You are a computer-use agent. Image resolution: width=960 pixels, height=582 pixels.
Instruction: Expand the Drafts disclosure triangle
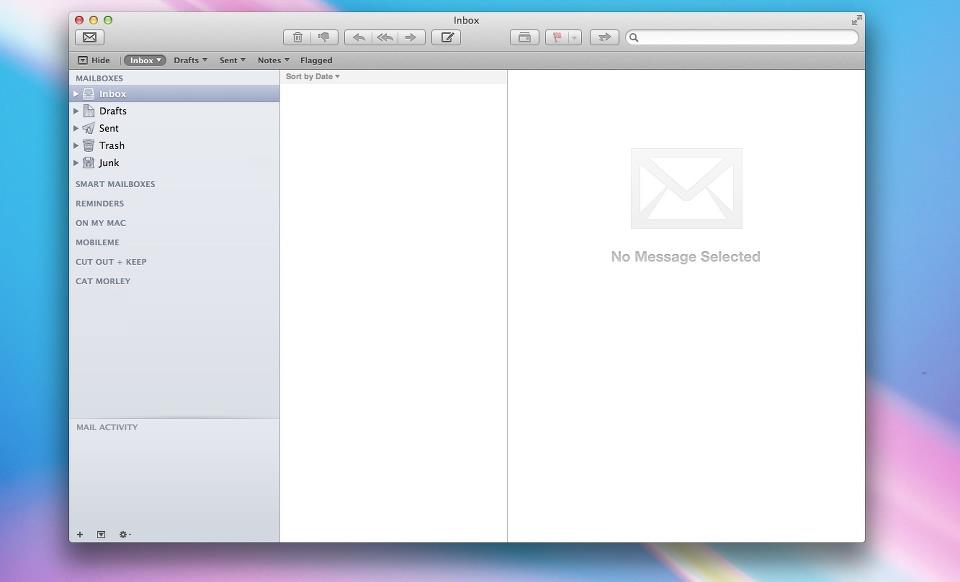76,111
